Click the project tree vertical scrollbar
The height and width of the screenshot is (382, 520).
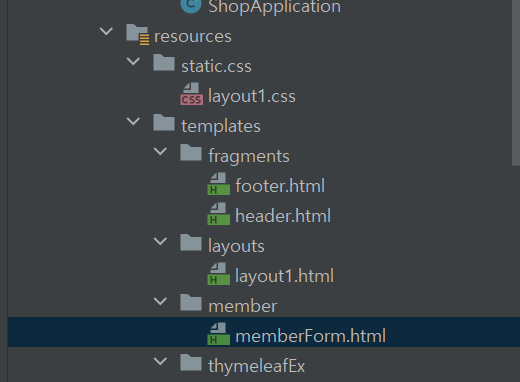[516, 83]
